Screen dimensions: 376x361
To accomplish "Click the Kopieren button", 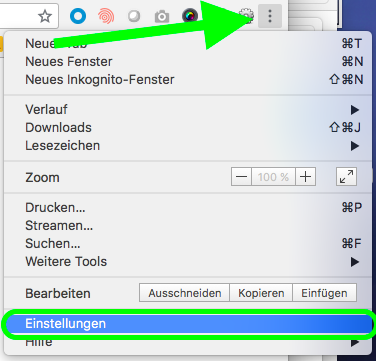I will coord(261,293).
